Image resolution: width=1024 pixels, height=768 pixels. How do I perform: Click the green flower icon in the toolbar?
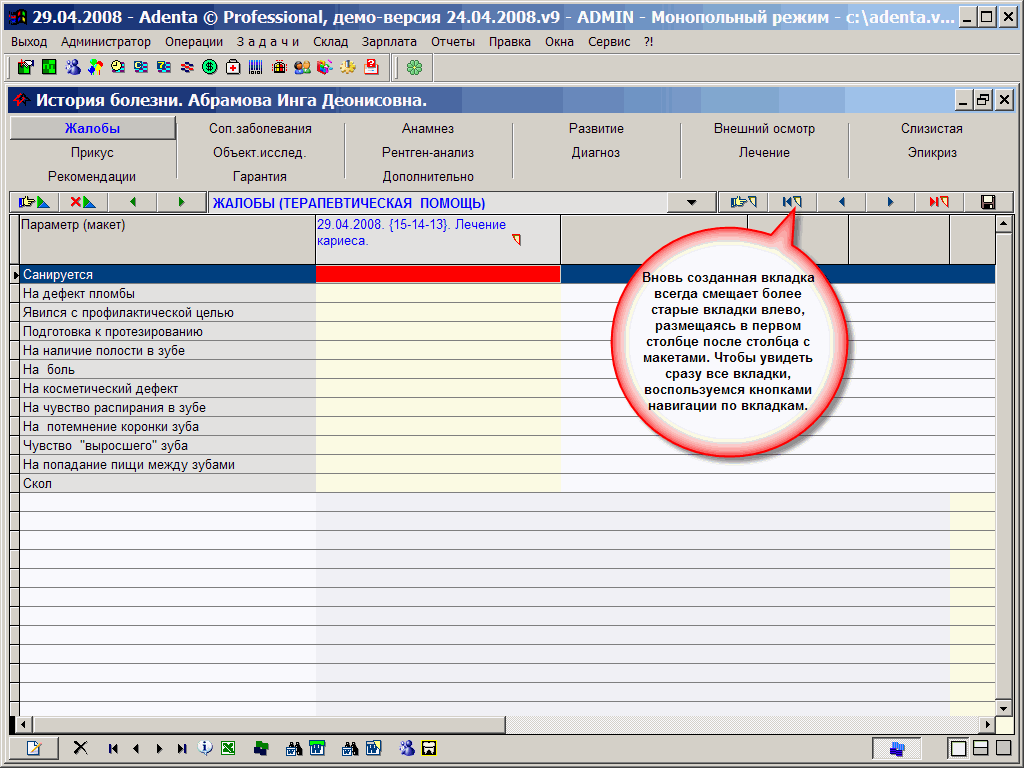pos(414,67)
